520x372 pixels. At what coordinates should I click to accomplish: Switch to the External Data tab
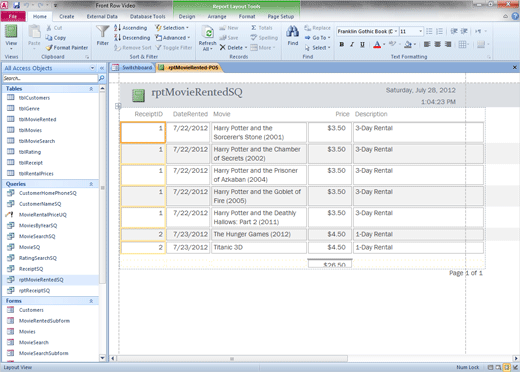(102, 16)
